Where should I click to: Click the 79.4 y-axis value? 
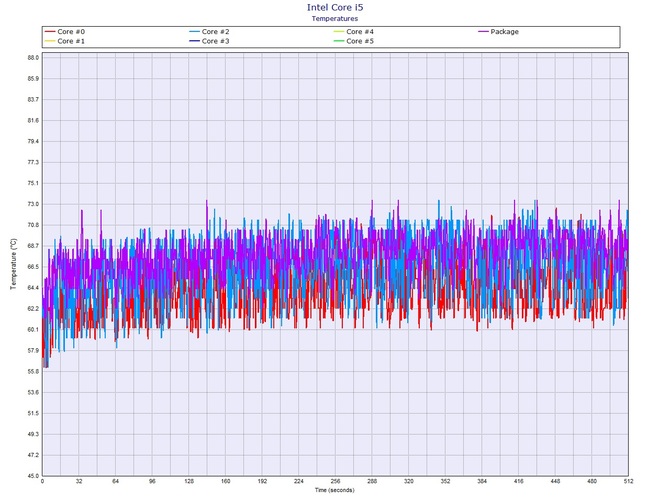point(33,141)
